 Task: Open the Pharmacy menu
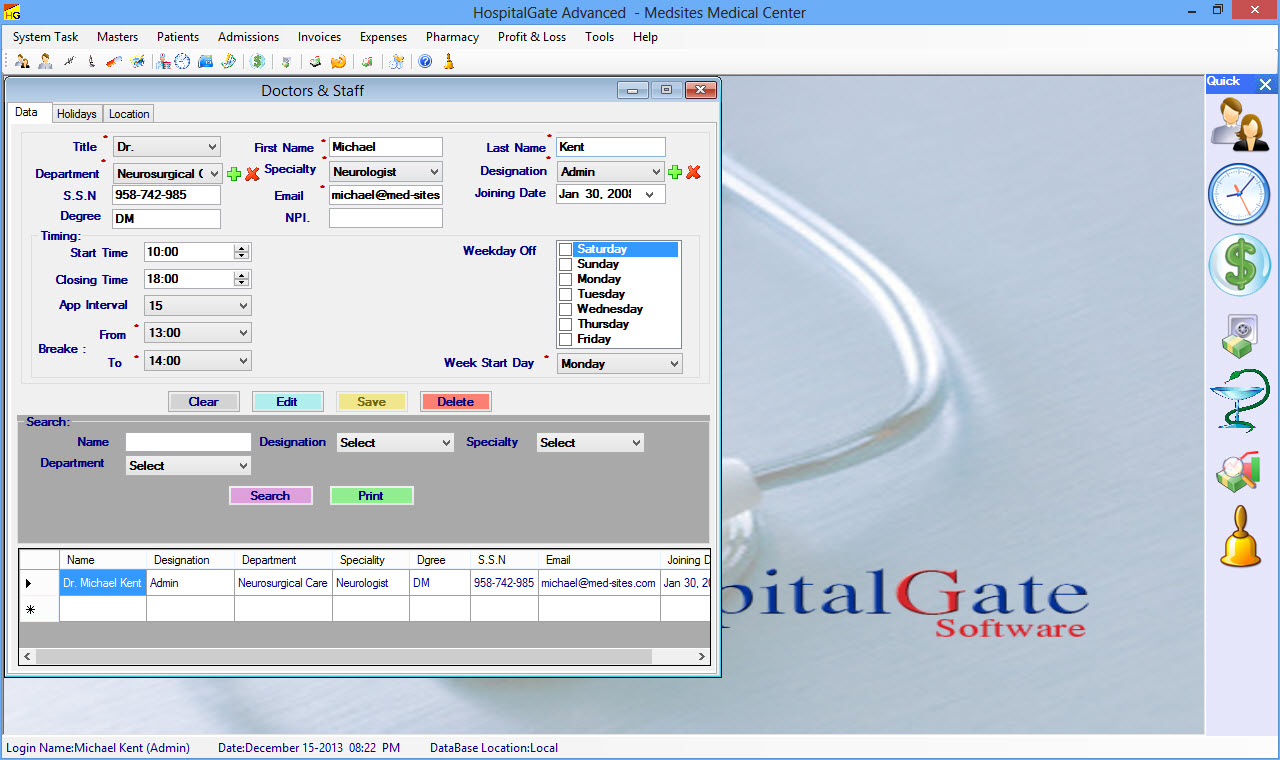pos(452,37)
